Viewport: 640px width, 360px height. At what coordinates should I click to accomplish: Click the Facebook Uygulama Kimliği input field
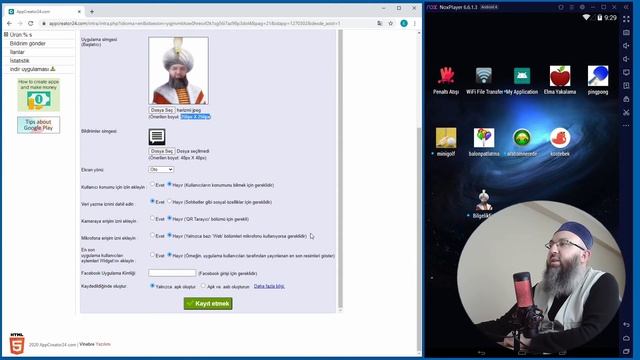[x=172, y=273]
